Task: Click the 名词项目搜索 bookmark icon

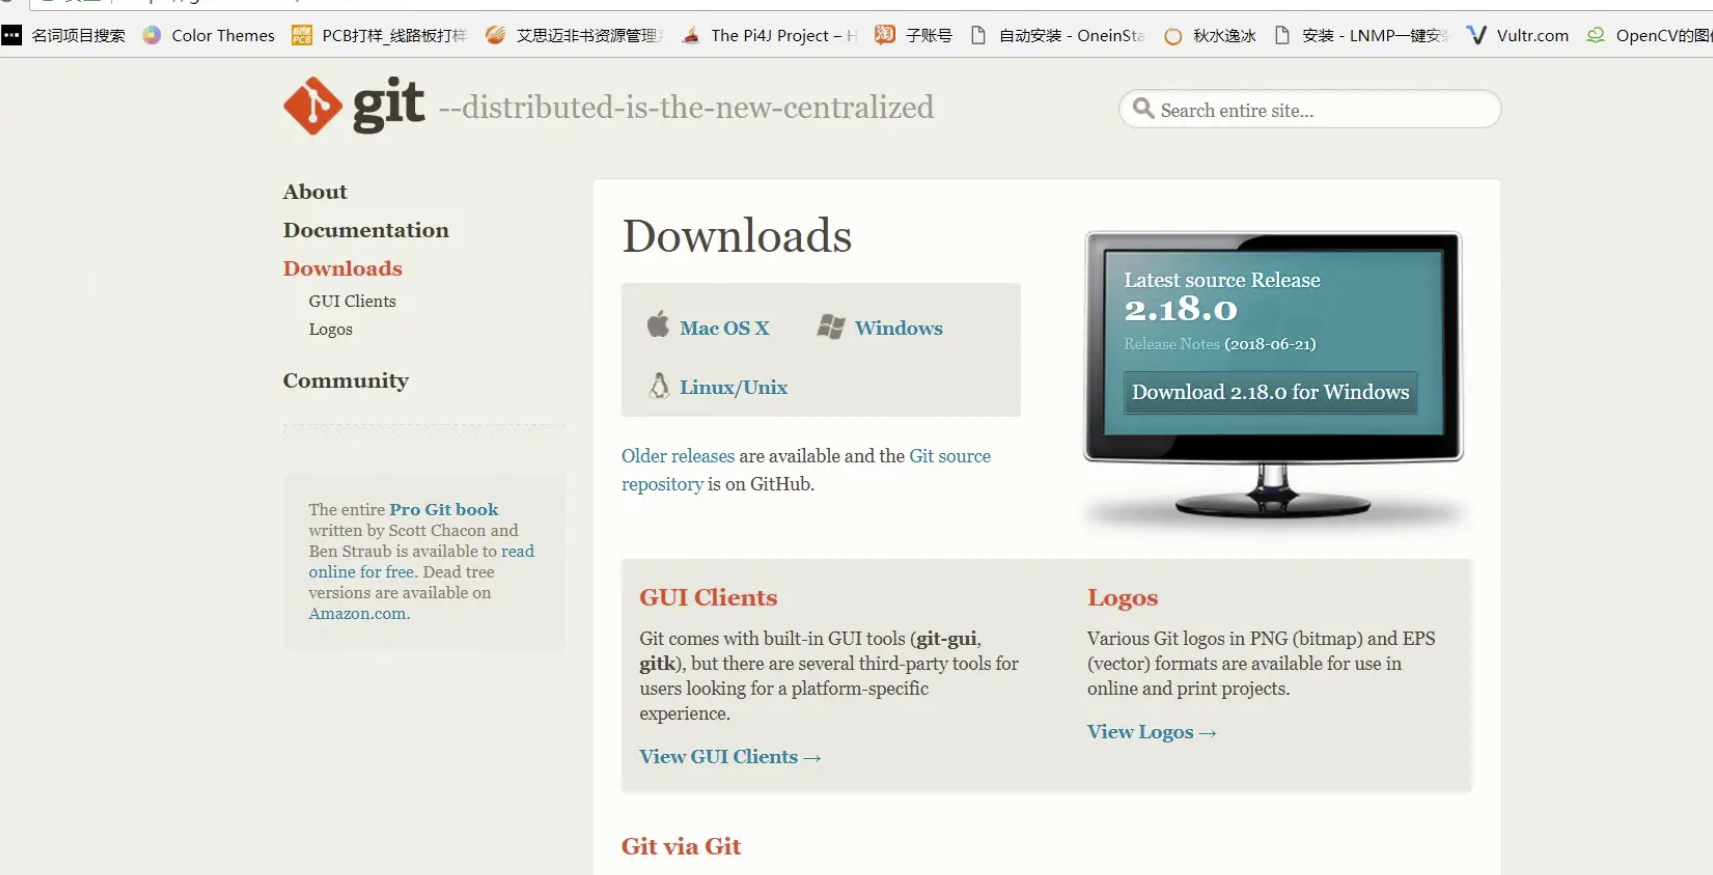Action: click(12, 35)
